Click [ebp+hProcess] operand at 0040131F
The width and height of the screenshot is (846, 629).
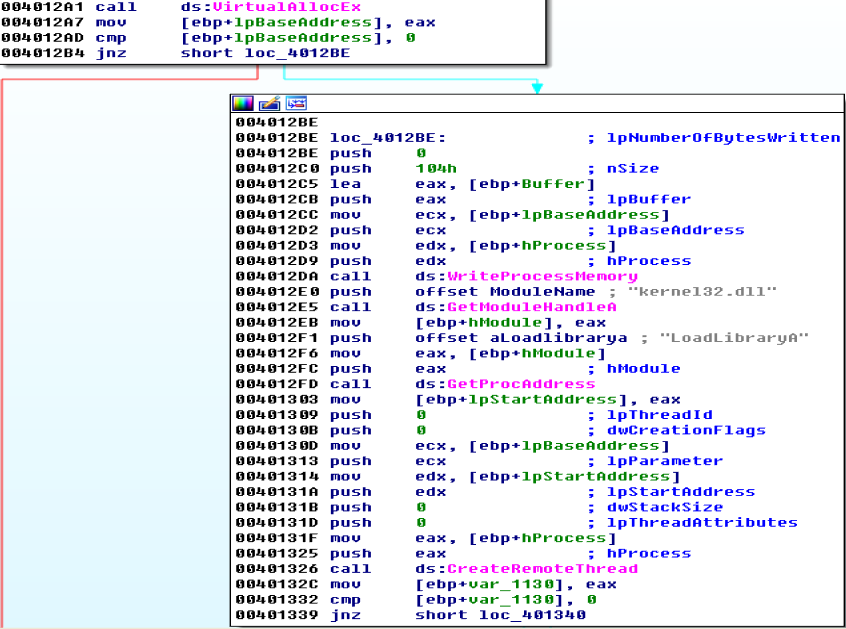[x=542, y=538]
